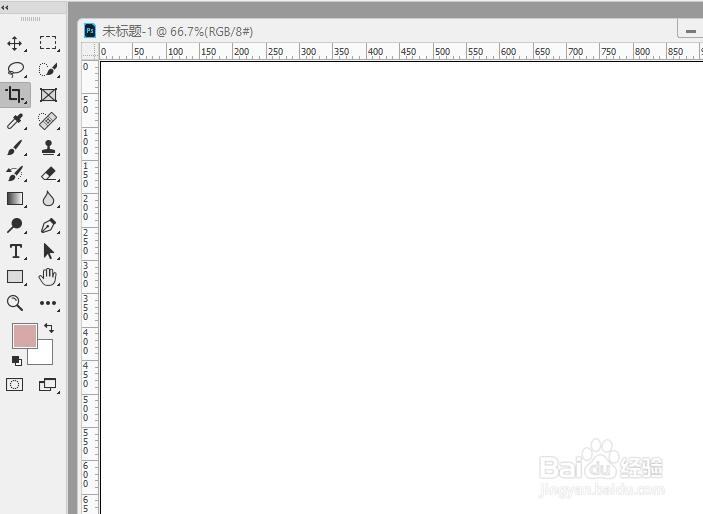This screenshot has width=703, height=514.
Task: Toggle Quick Mask mode
Action: pyautogui.click(x=14, y=384)
